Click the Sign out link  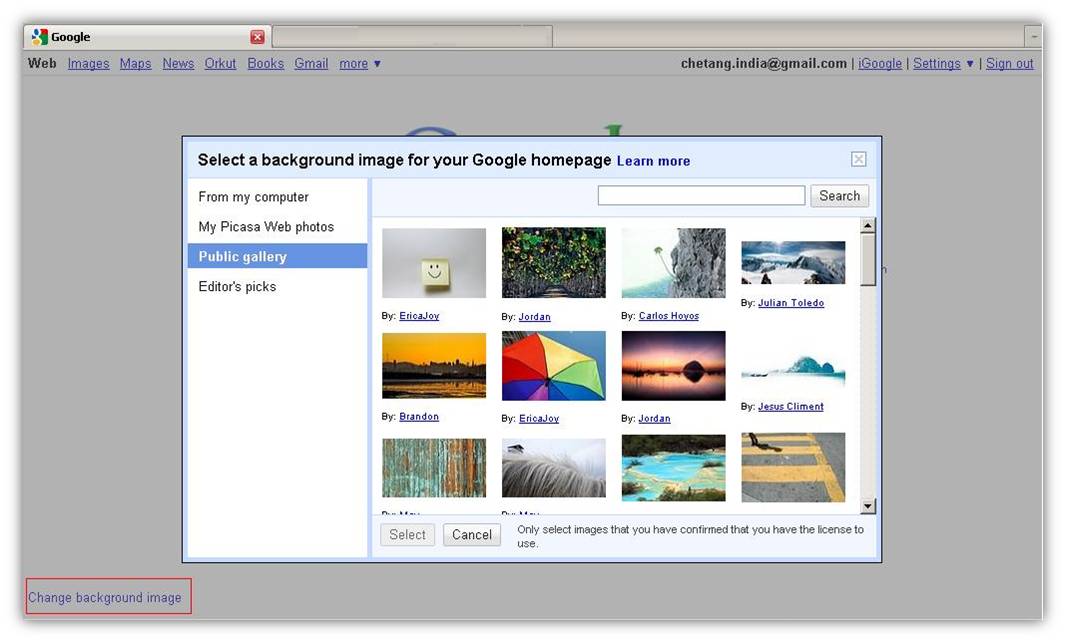point(1010,63)
